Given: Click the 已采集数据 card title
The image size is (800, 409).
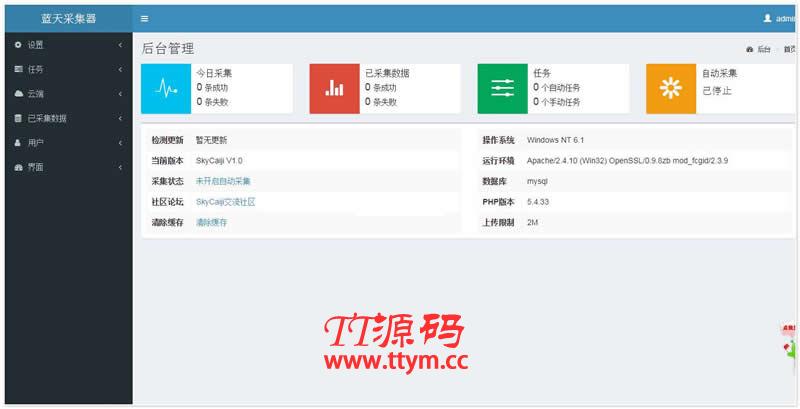Looking at the screenshot, I should [387, 73].
